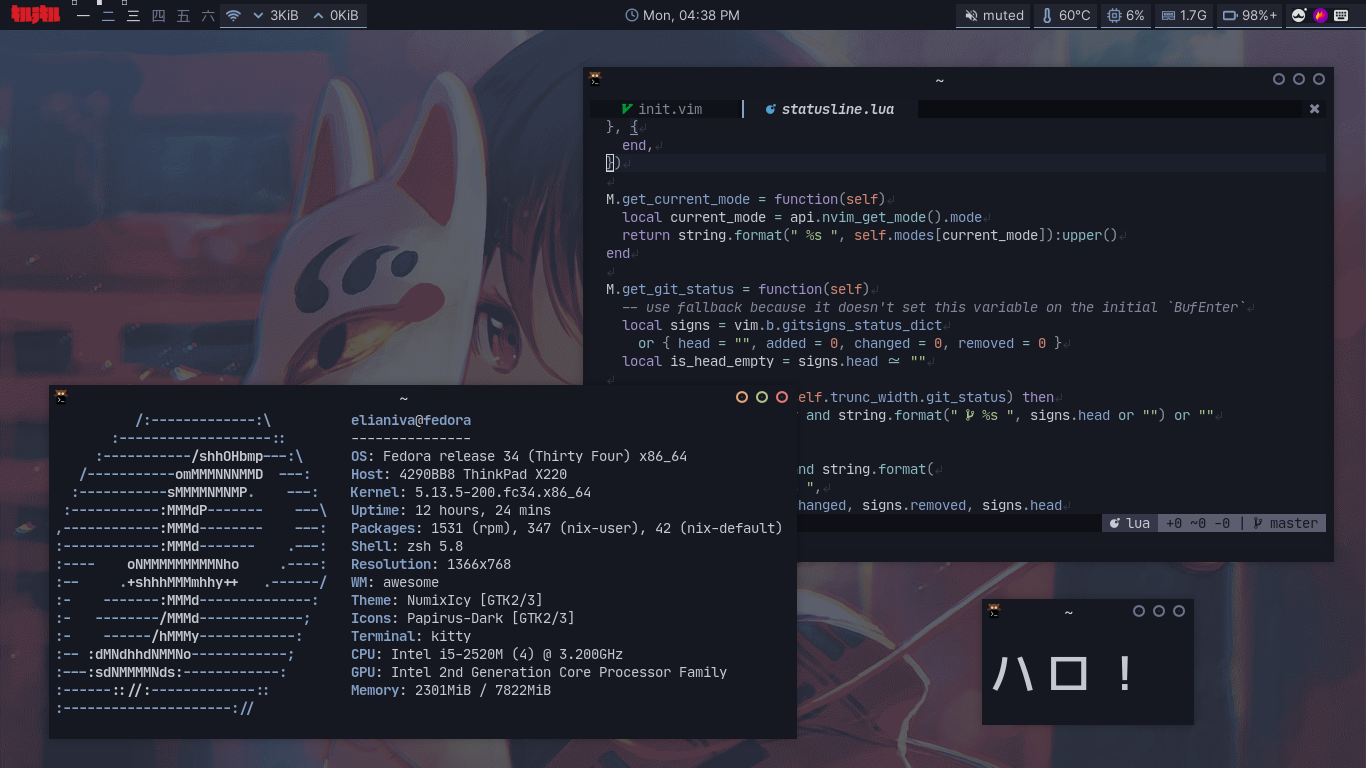Click the Packages: 1531 (rpm) line
The image size is (1366, 768).
567,528
